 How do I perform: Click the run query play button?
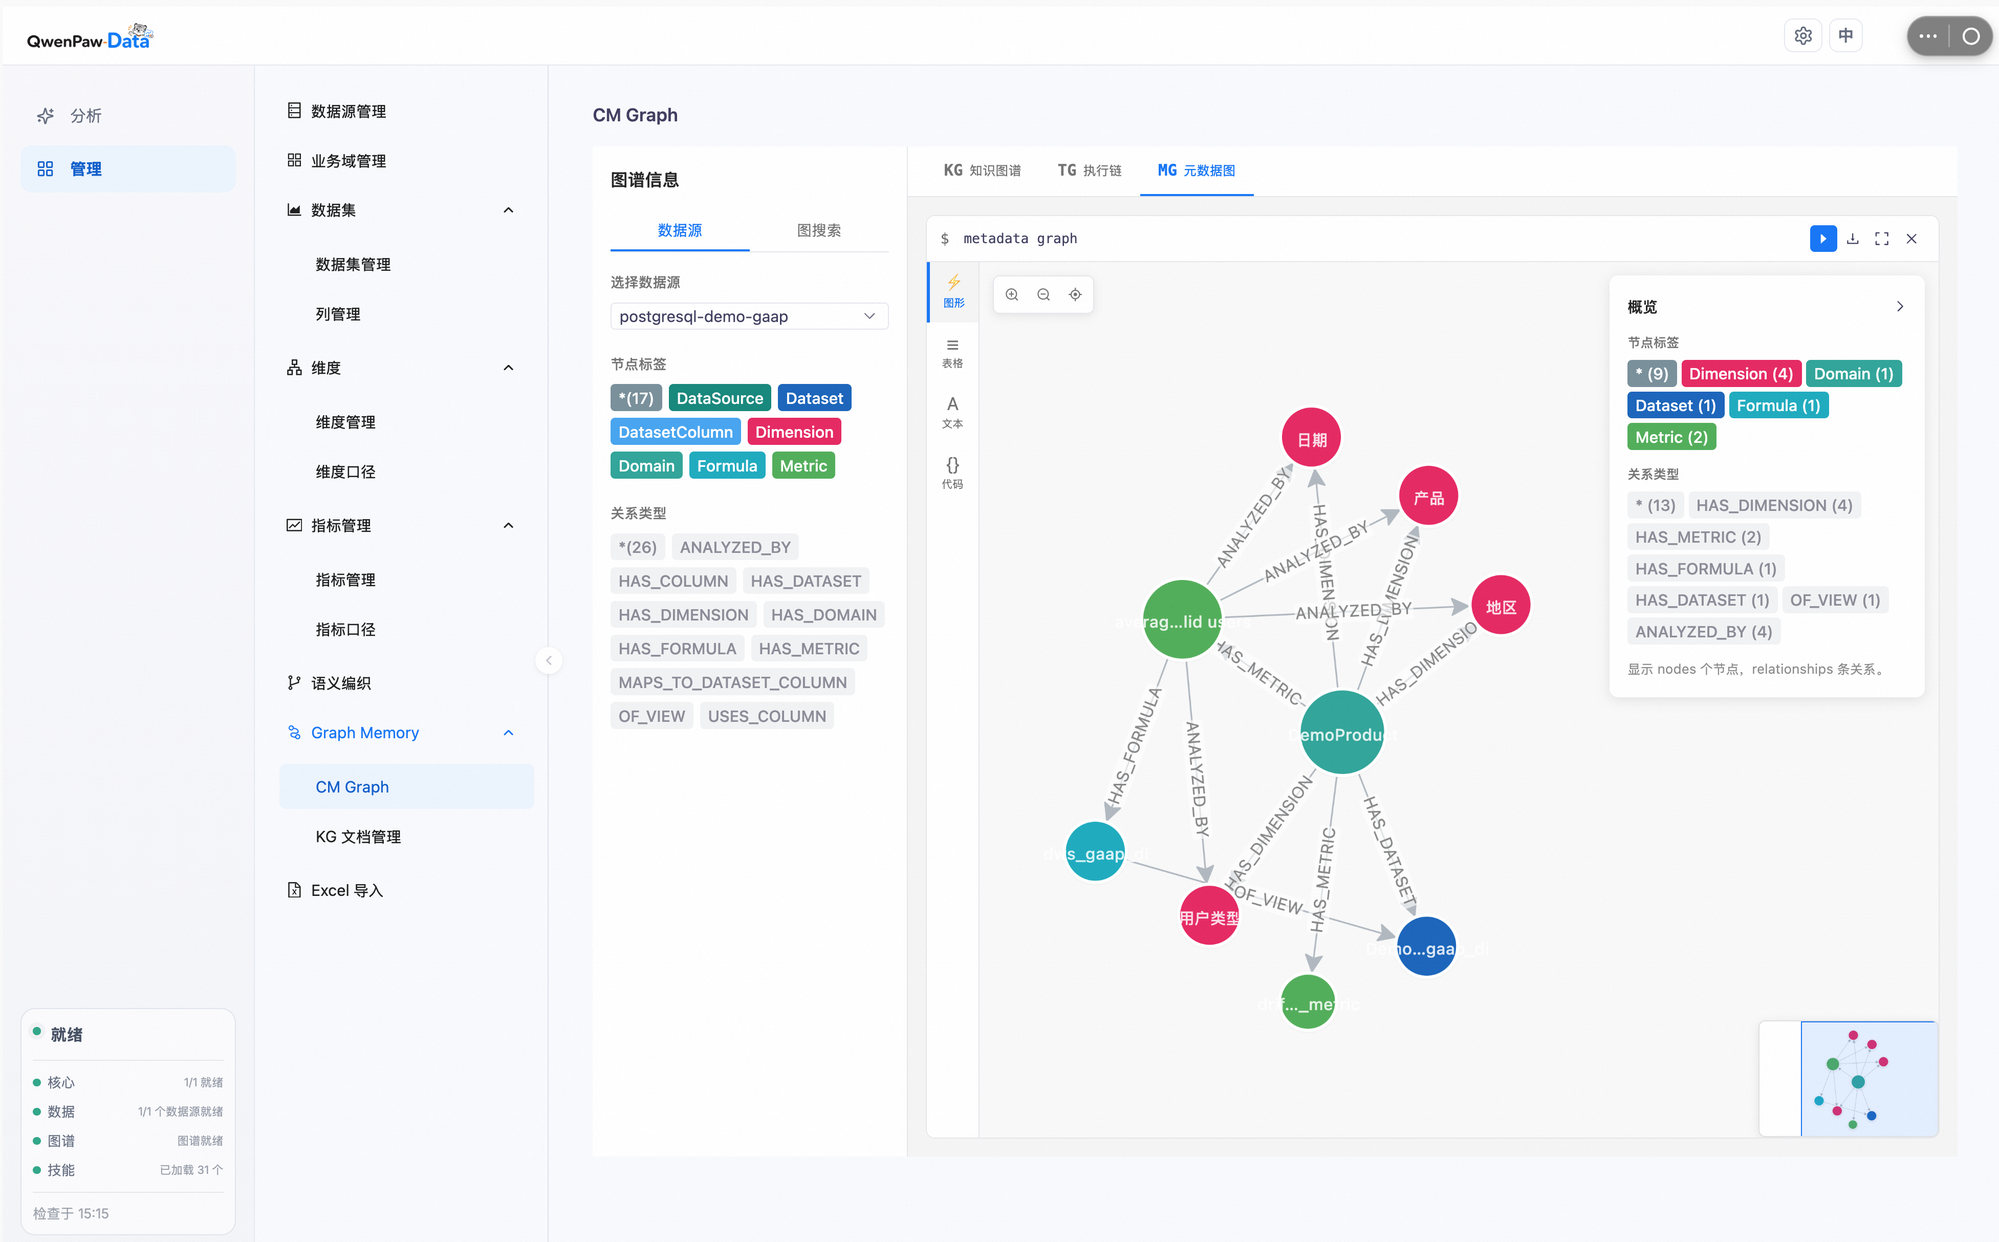1823,238
